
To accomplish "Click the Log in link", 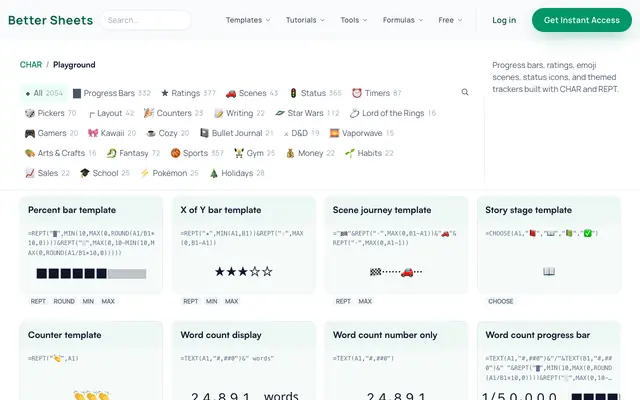I will [x=504, y=20].
